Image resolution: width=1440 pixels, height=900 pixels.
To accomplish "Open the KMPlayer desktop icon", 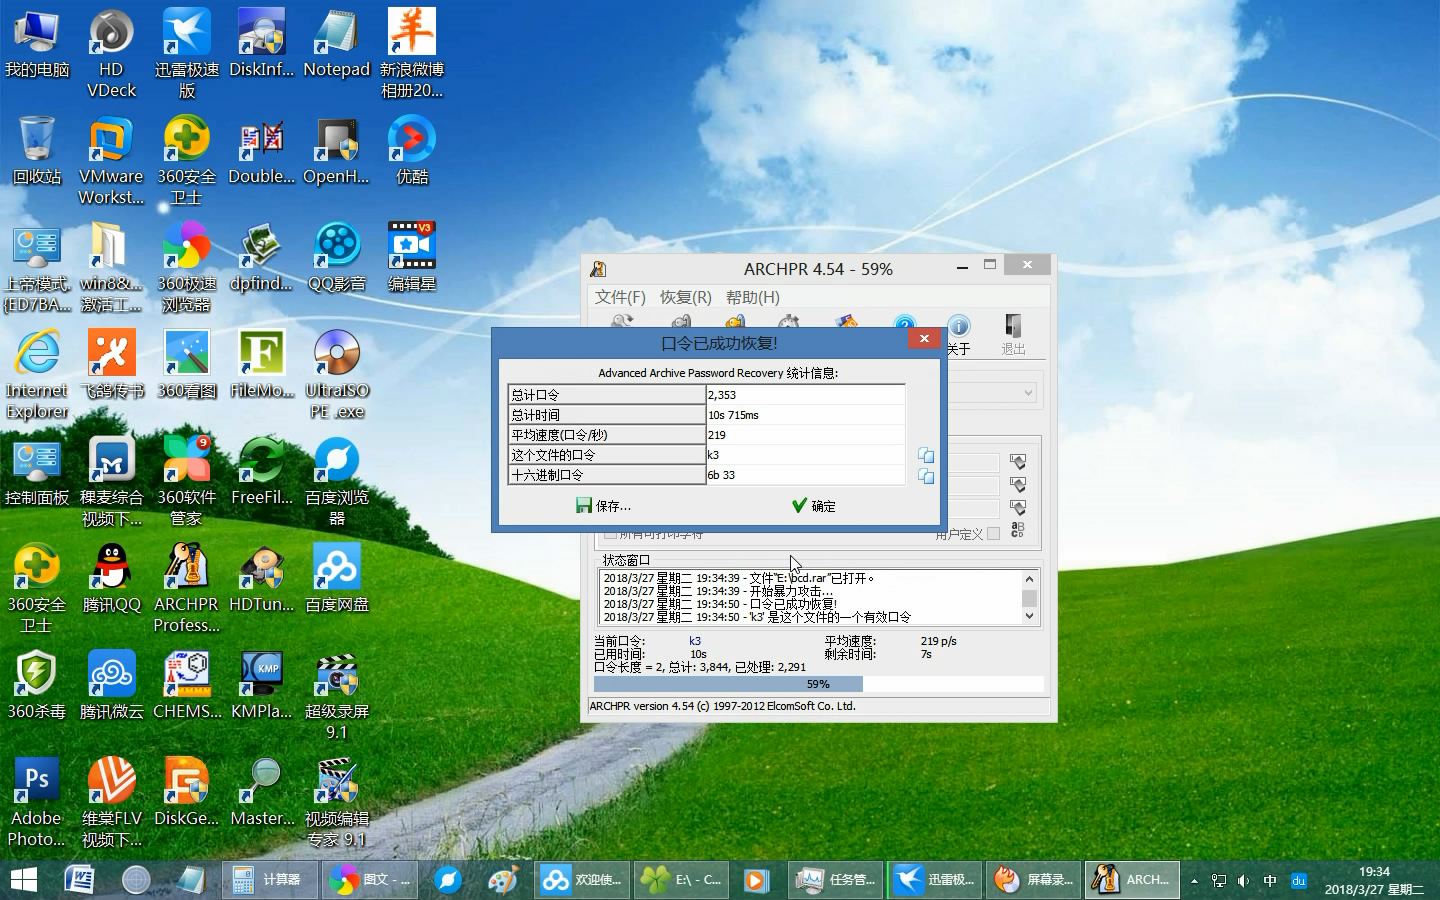I will tap(262, 687).
